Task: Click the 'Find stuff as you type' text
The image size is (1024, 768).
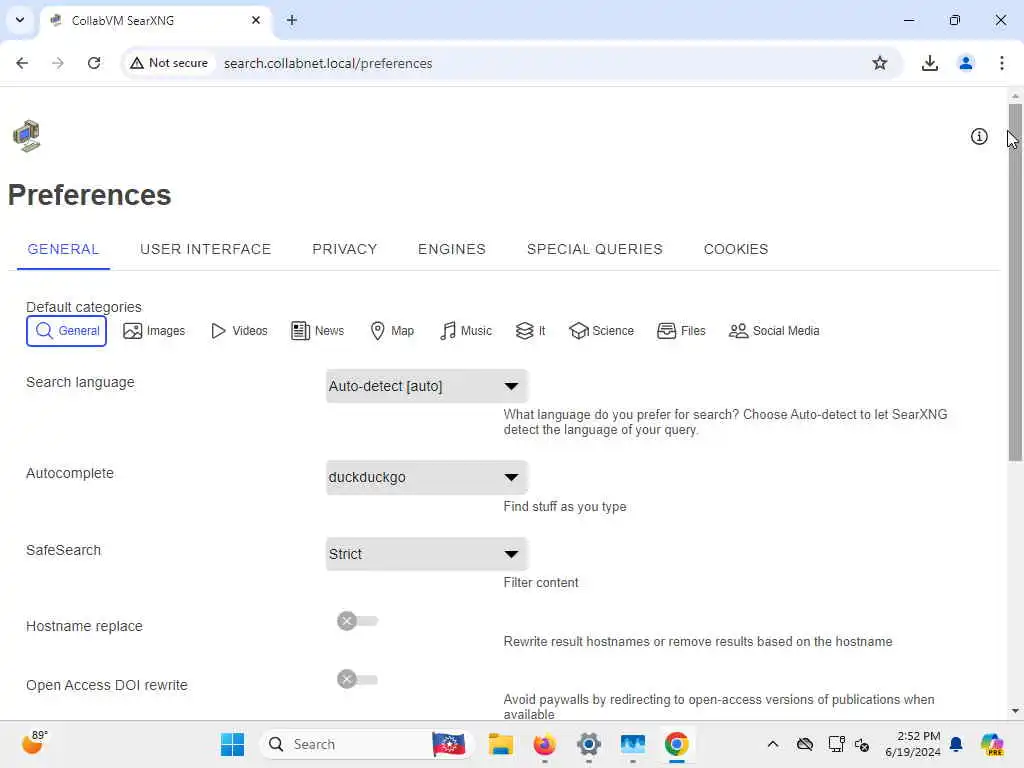Action: tap(564, 507)
